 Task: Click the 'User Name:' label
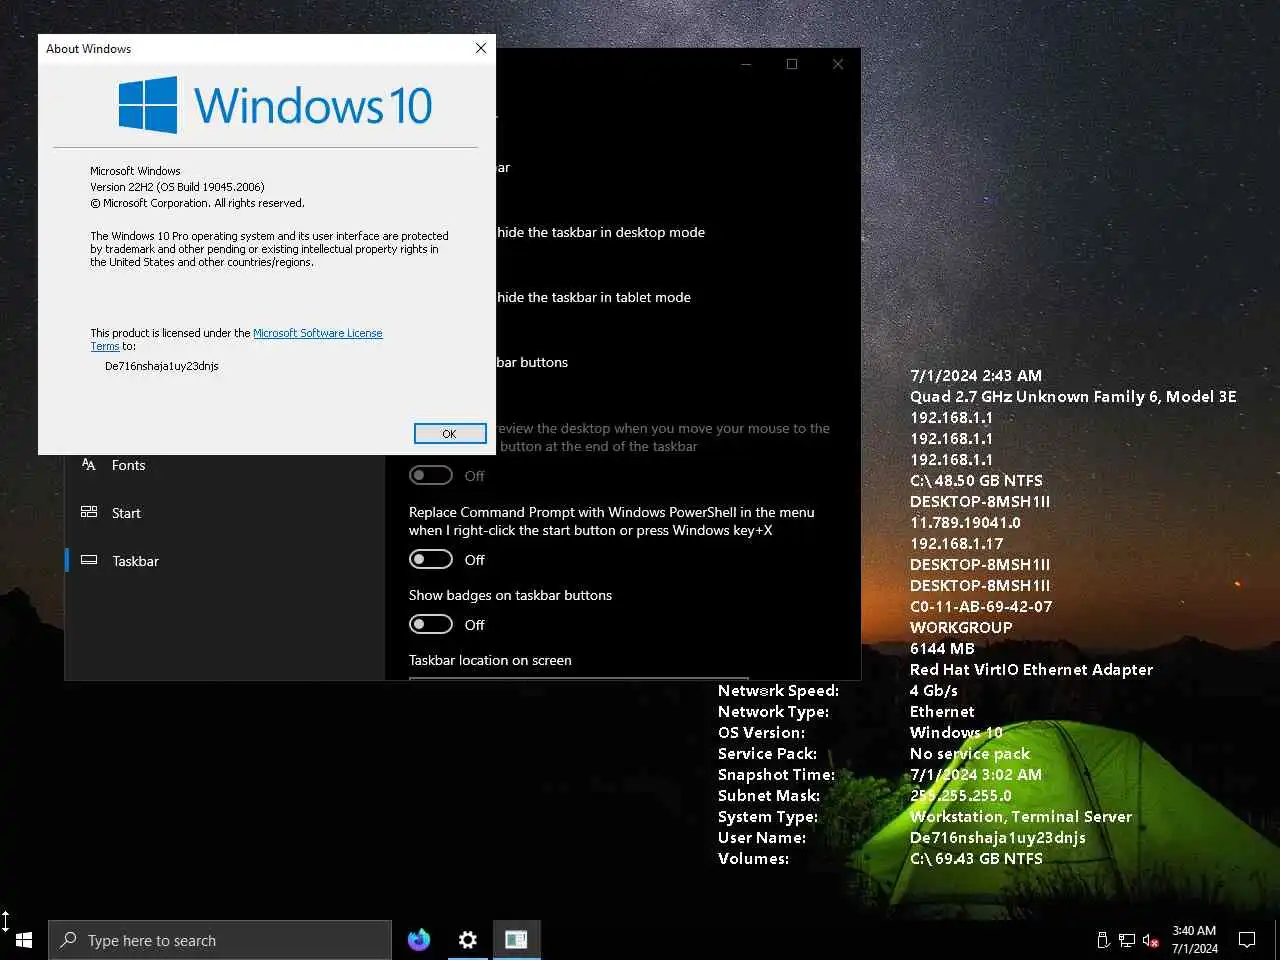(x=762, y=837)
